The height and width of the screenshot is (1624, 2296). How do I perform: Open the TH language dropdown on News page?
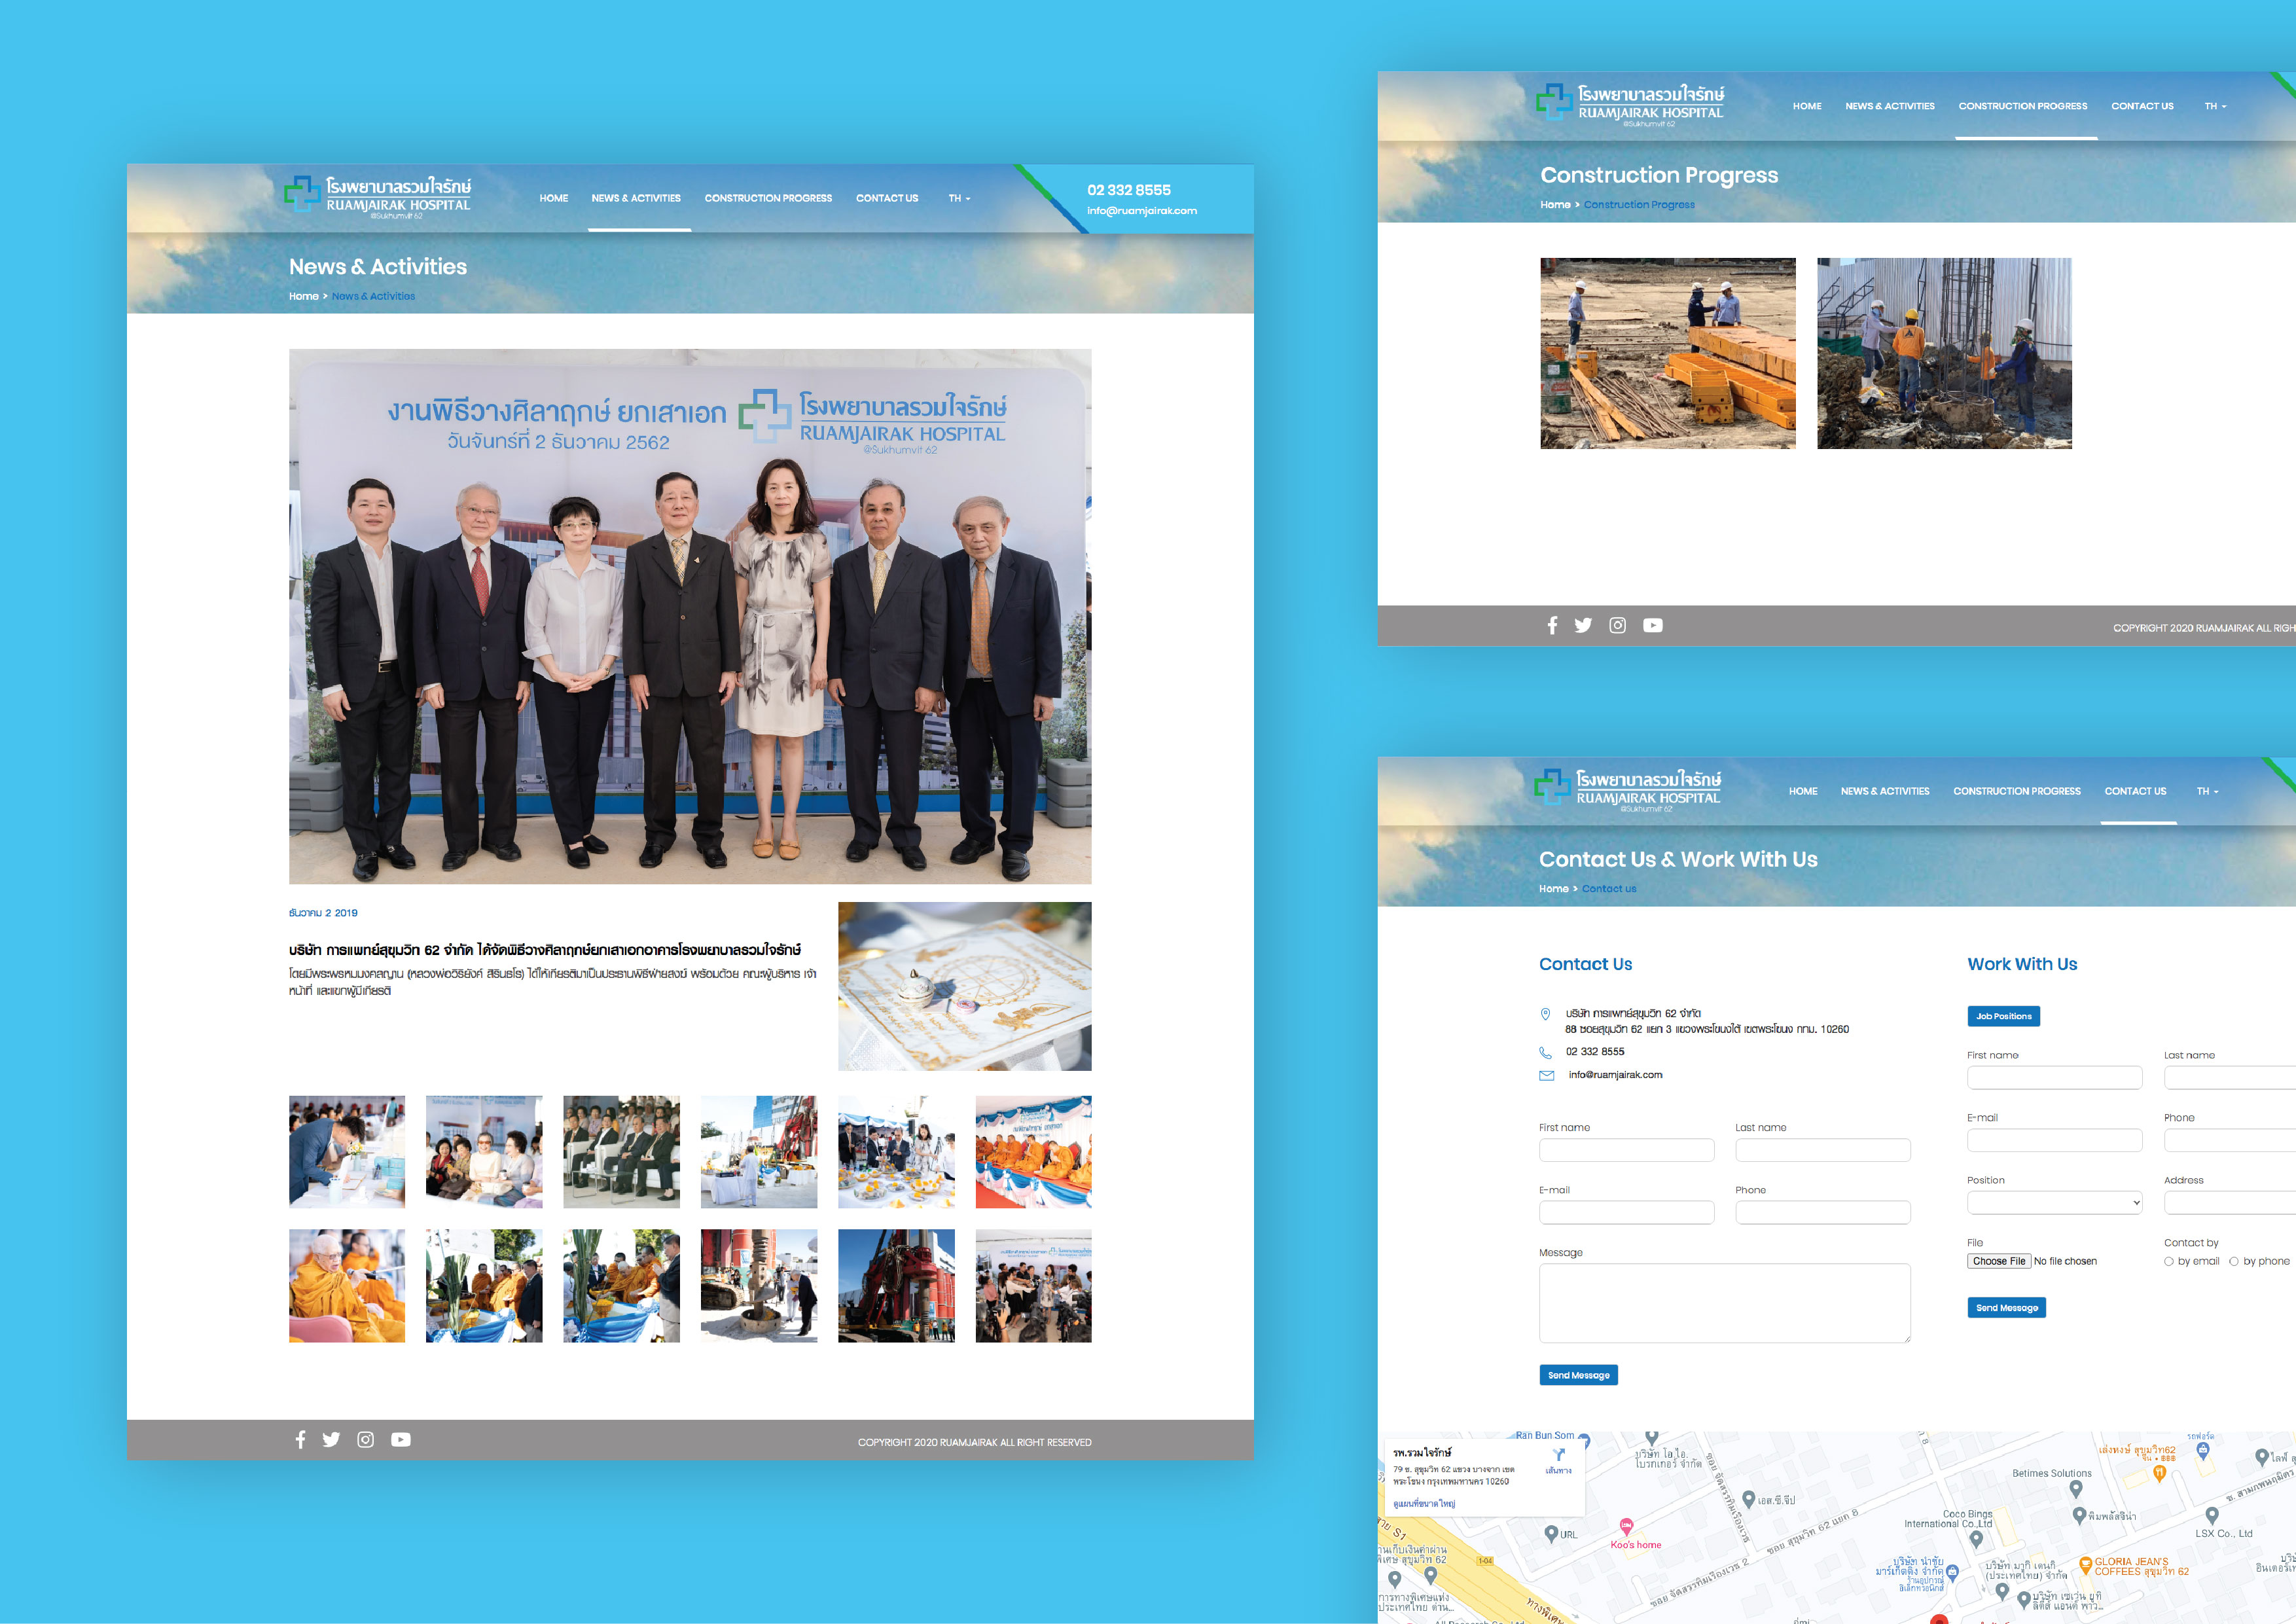[x=959, y=198]
